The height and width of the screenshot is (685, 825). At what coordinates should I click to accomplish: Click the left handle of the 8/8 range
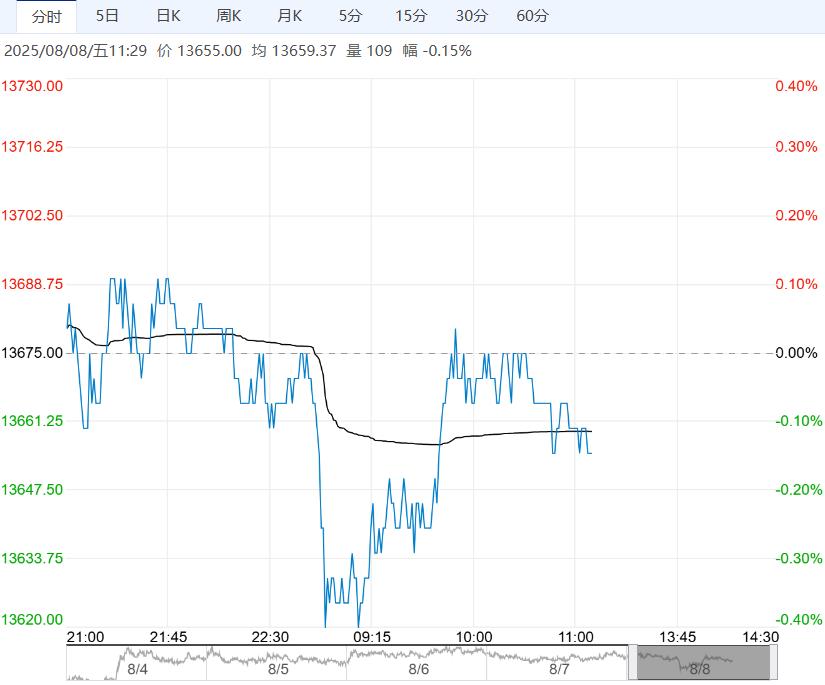click(632, 662)
